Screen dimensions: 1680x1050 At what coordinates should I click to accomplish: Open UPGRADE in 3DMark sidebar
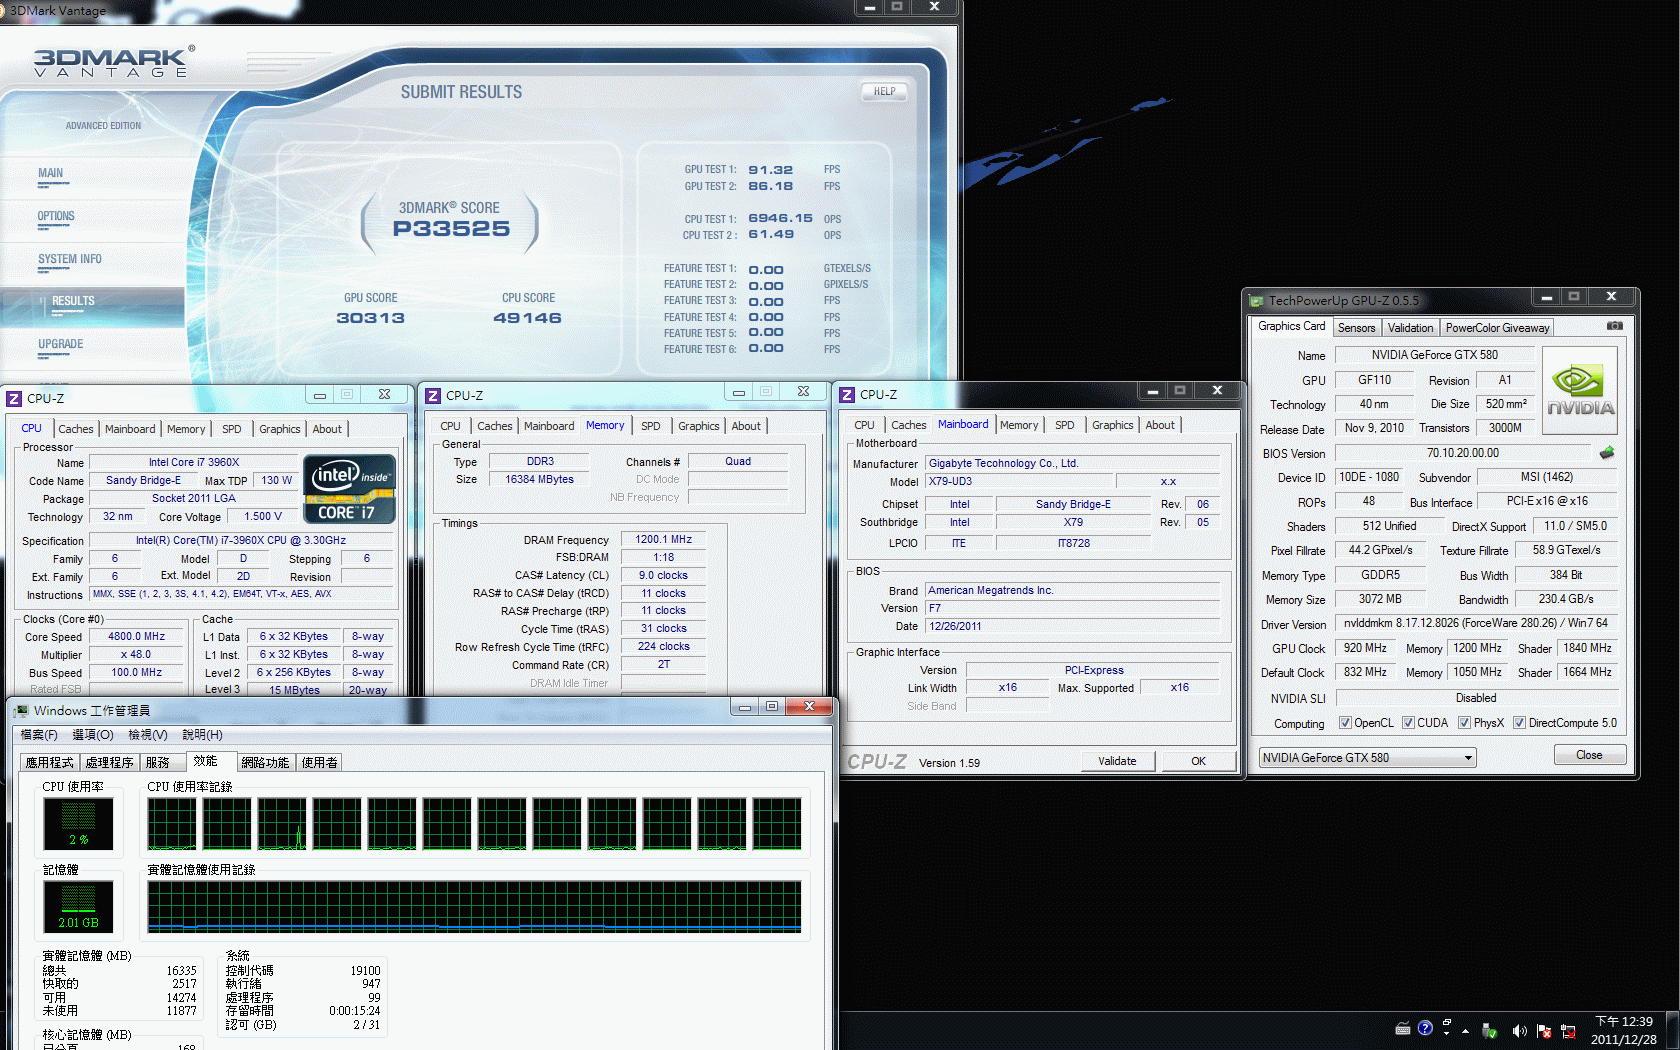[x=60, y=344]
